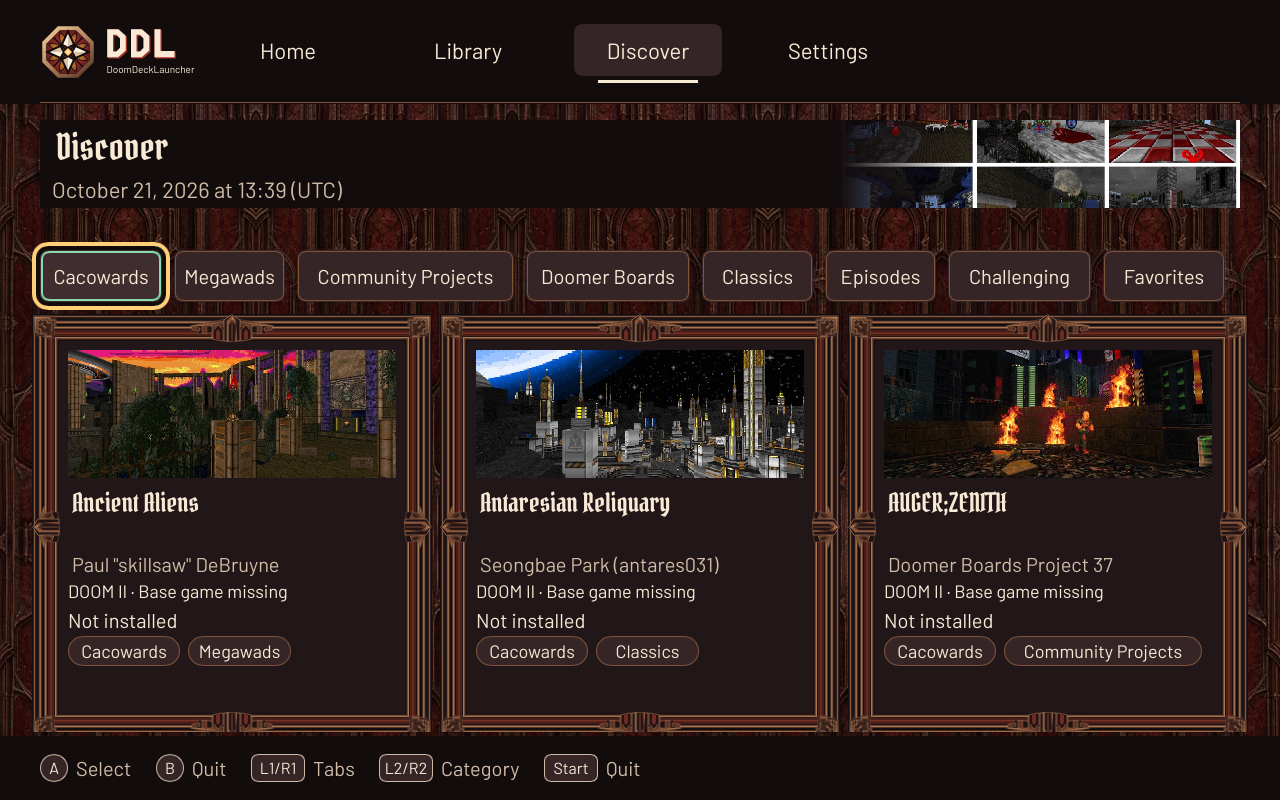Click the AUGER;ZENITH title
Viewport: 1280px width, 800px height.
tap(947, 502)
